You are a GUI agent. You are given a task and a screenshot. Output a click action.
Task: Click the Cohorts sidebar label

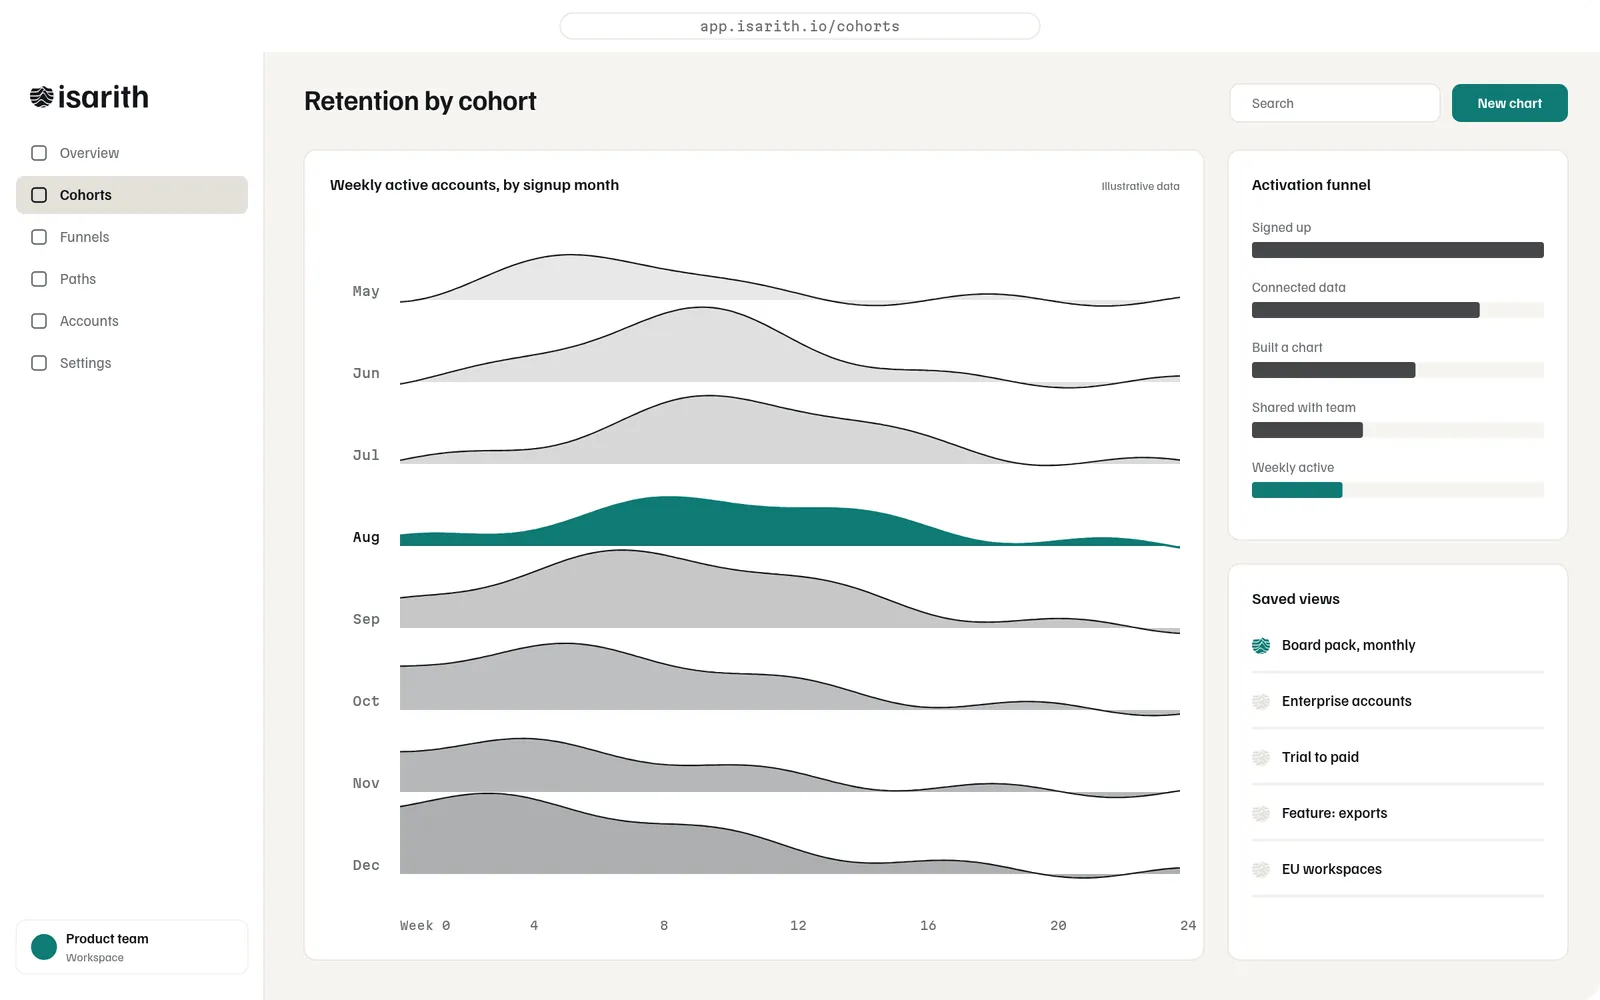pos(86,195)
